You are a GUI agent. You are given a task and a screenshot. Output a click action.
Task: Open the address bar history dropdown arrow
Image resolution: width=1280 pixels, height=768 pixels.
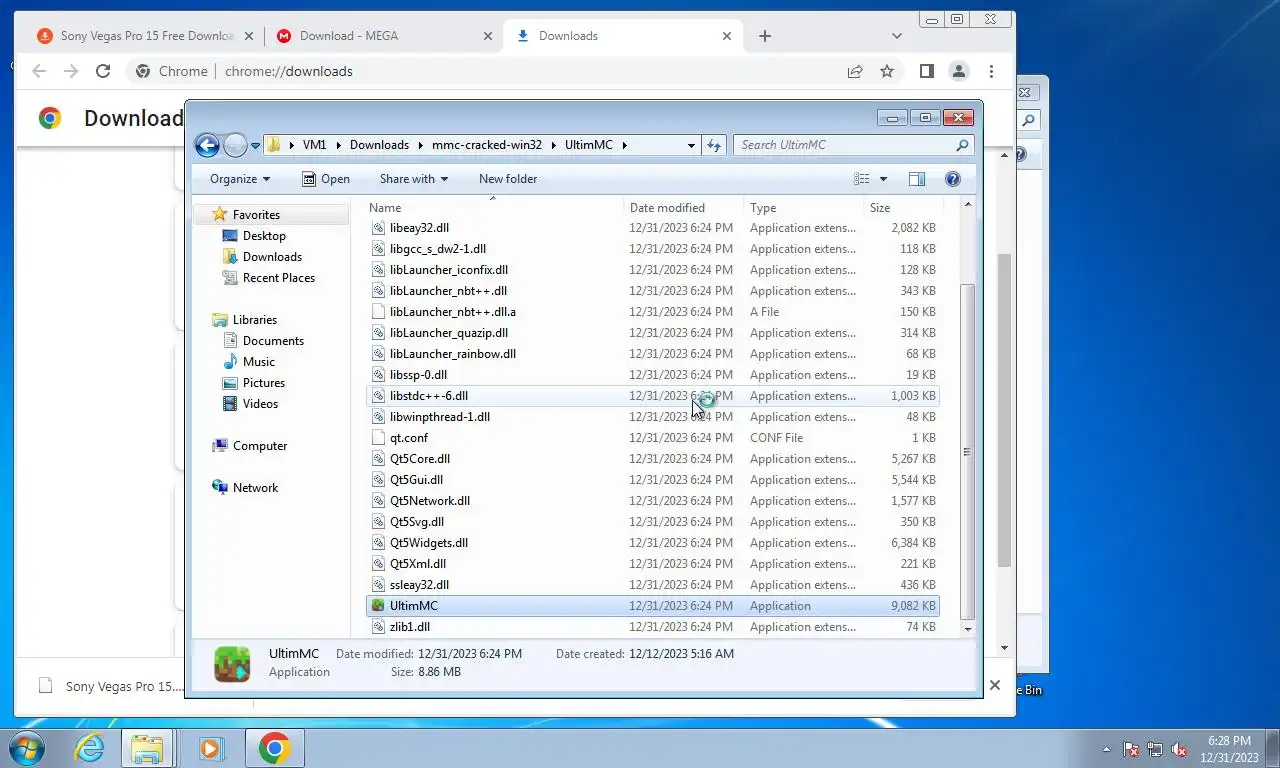click(691, 145)
